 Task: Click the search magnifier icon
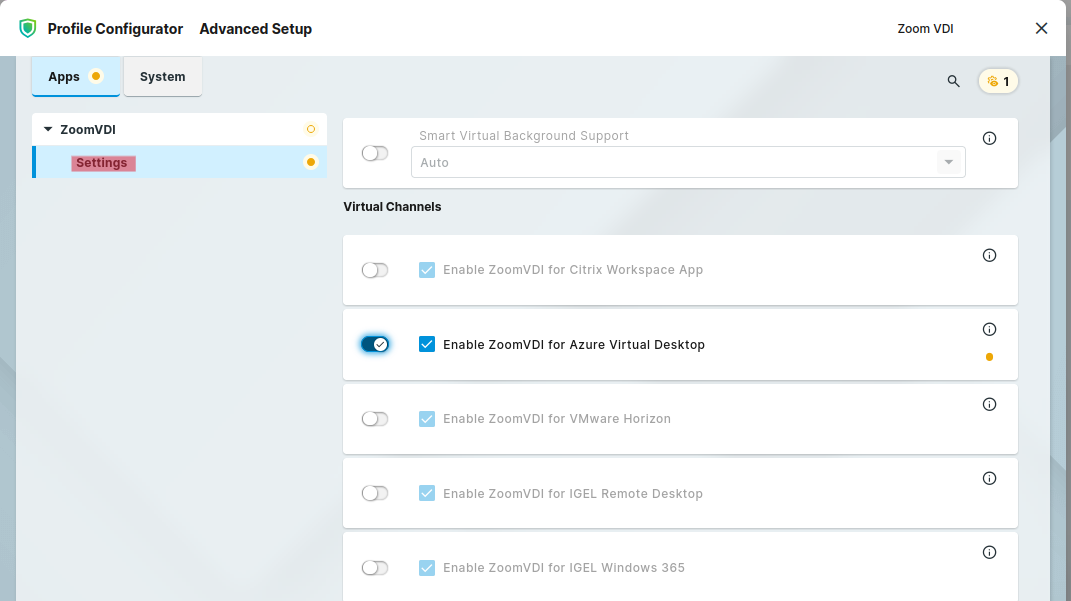pos(953,81)
